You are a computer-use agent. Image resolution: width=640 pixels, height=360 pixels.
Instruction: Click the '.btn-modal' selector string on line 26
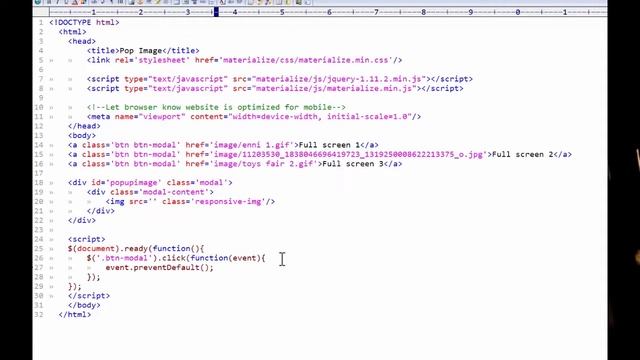[127, 258]
